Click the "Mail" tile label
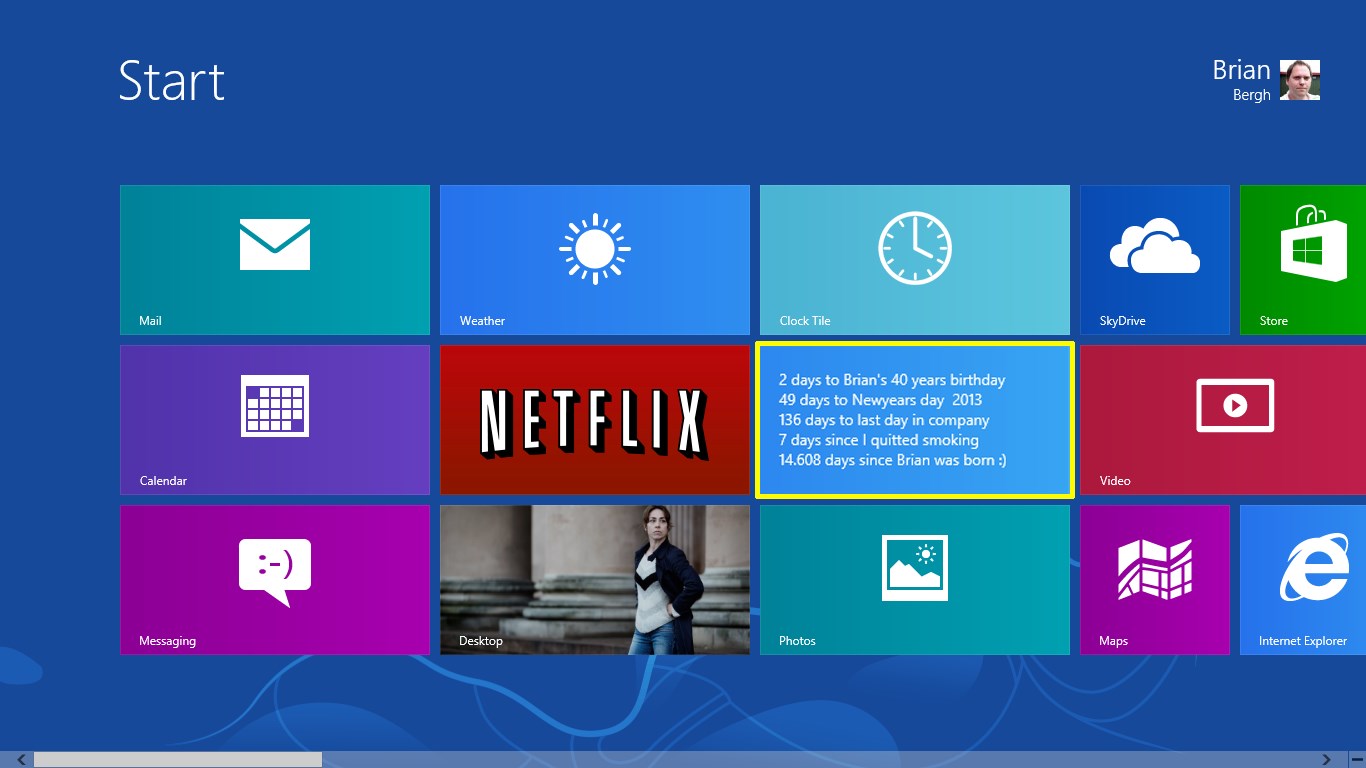The width and height of the screenshot is (1366, 768). coord(150,321)
